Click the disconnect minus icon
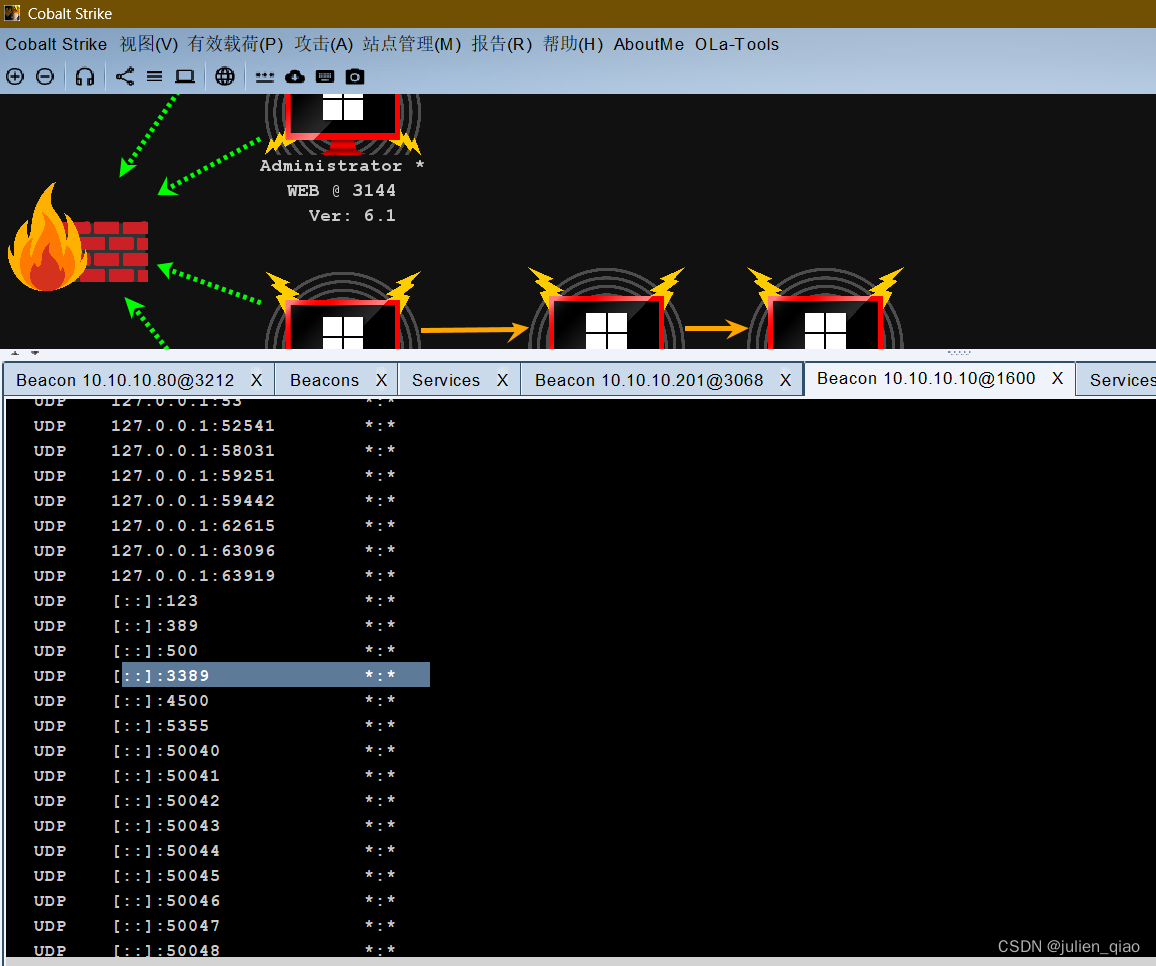Viewport: 1156px width, 966px height. [x=45, y=77]
